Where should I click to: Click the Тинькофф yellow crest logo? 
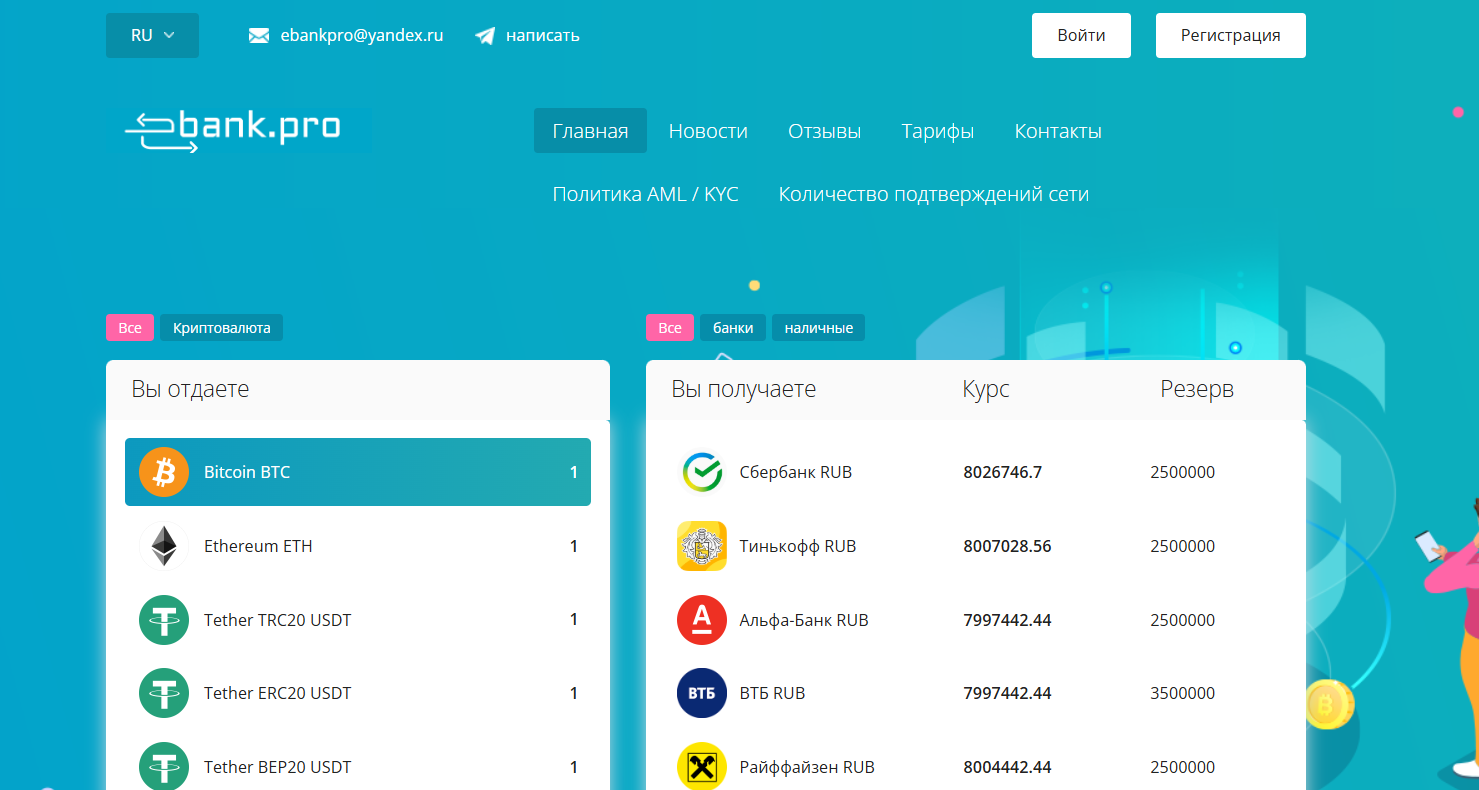702,546
